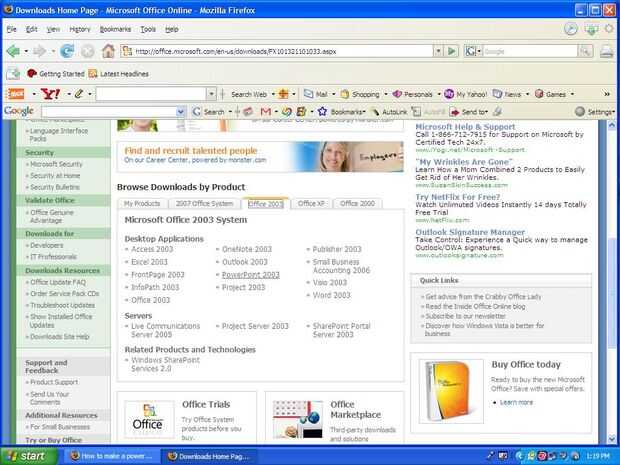The image size is (620, 465).
Task: Open the Latest Headlines feed bookmark
Action: pyautogui.click(x=119, y=74)
